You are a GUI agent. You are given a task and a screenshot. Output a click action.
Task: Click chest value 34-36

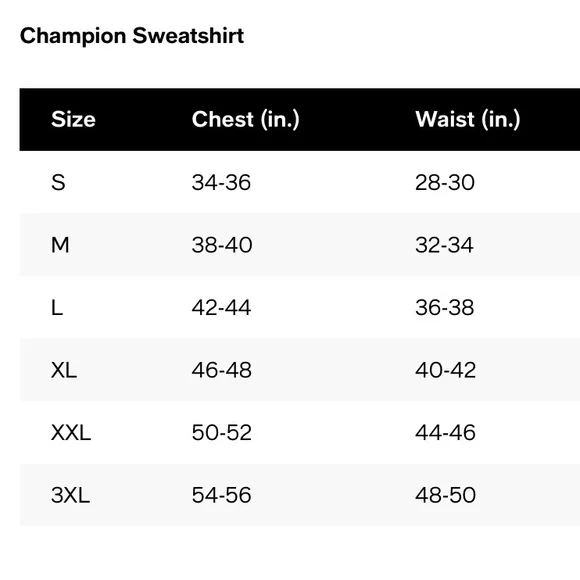pos(221,182)
